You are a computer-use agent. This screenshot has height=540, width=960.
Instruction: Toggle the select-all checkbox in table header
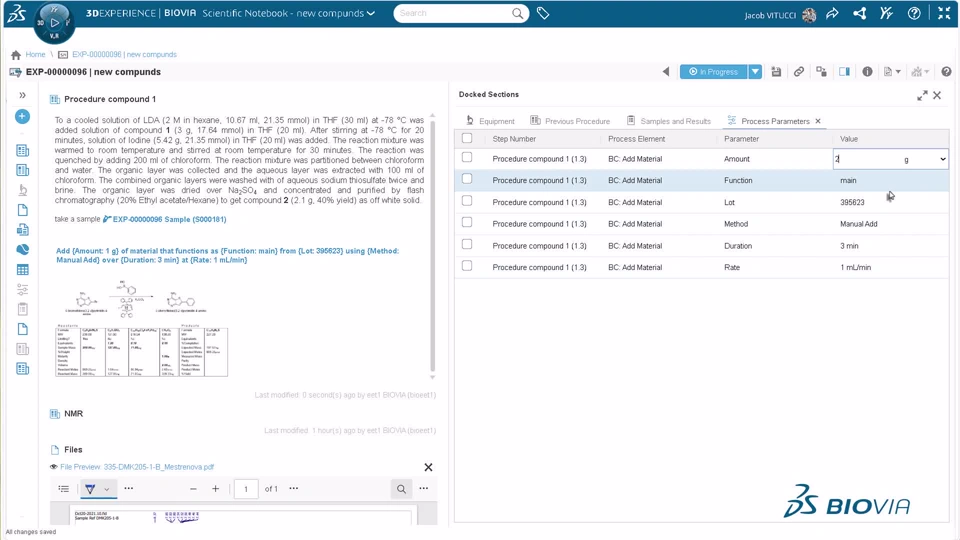coord(467,138)
